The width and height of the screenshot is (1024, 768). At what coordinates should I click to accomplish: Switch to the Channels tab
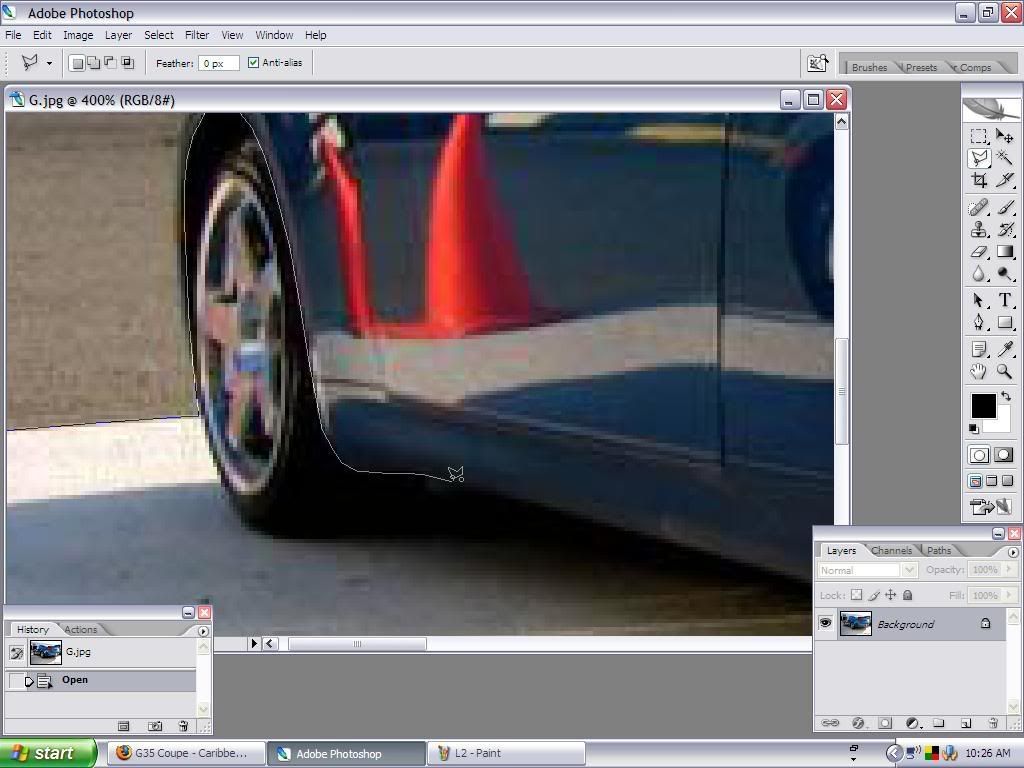(890, 551)
